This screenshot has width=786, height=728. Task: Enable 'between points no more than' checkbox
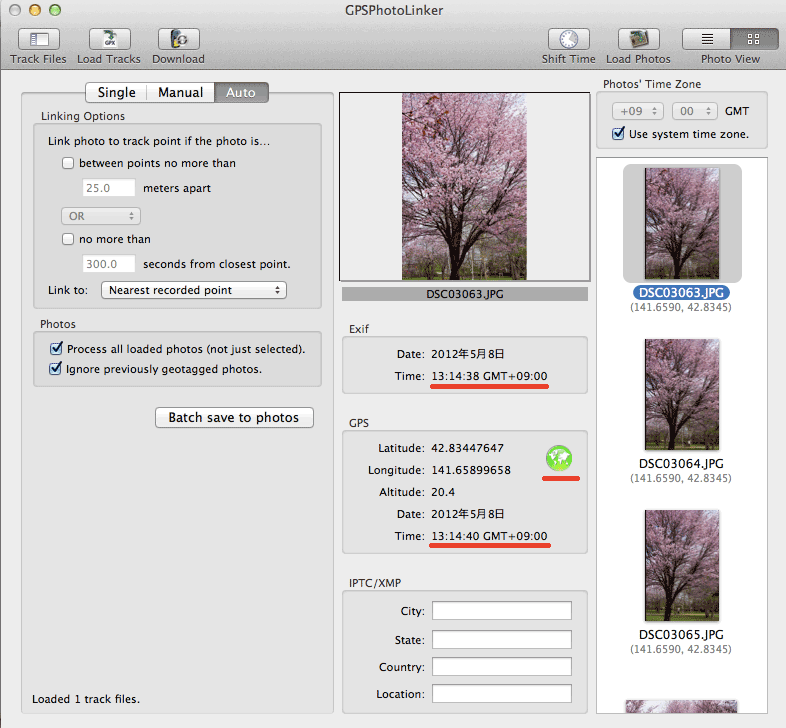tap(68, 163)
